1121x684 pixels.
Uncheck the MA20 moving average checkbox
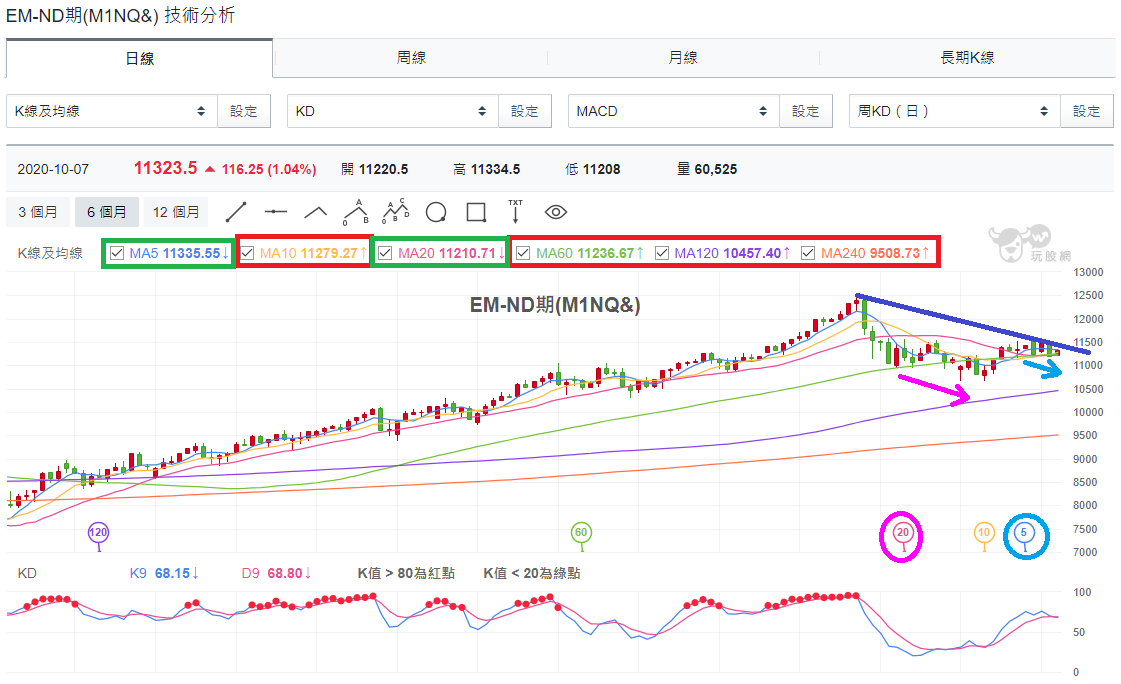point(385,253)
